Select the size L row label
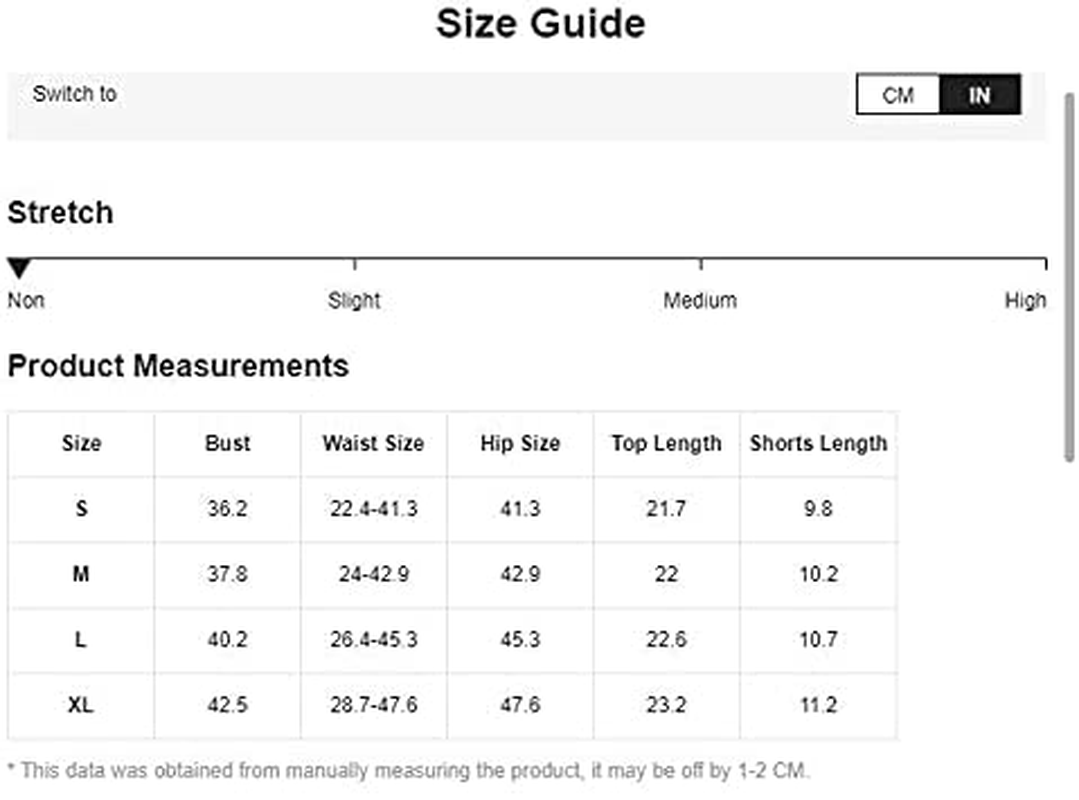This screenshot has width=1079, height=800. click(x=81, y=639)
